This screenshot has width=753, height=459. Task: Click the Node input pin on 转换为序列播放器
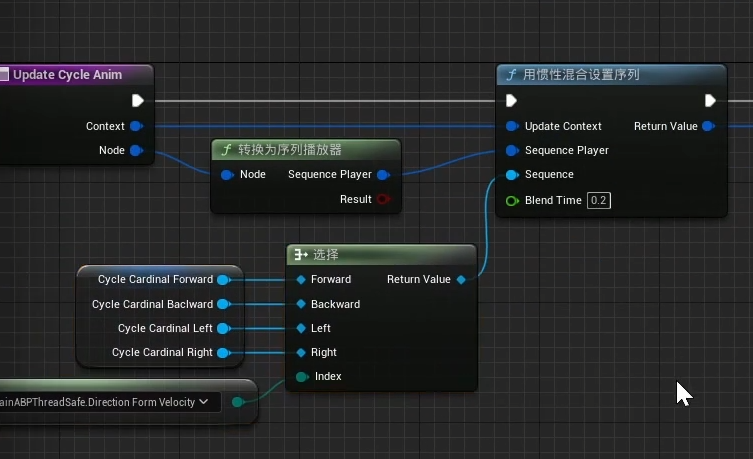point(227,175)
